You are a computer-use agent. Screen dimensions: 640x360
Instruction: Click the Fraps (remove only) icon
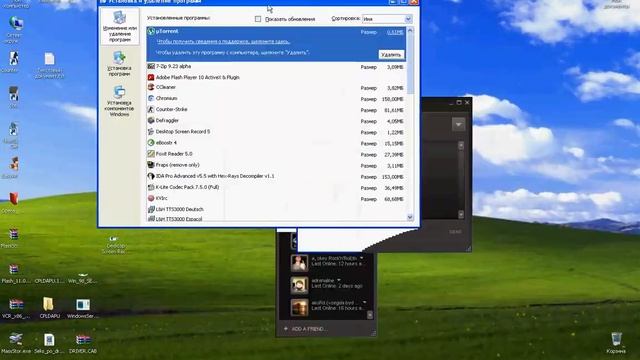(x=151, y=165)
